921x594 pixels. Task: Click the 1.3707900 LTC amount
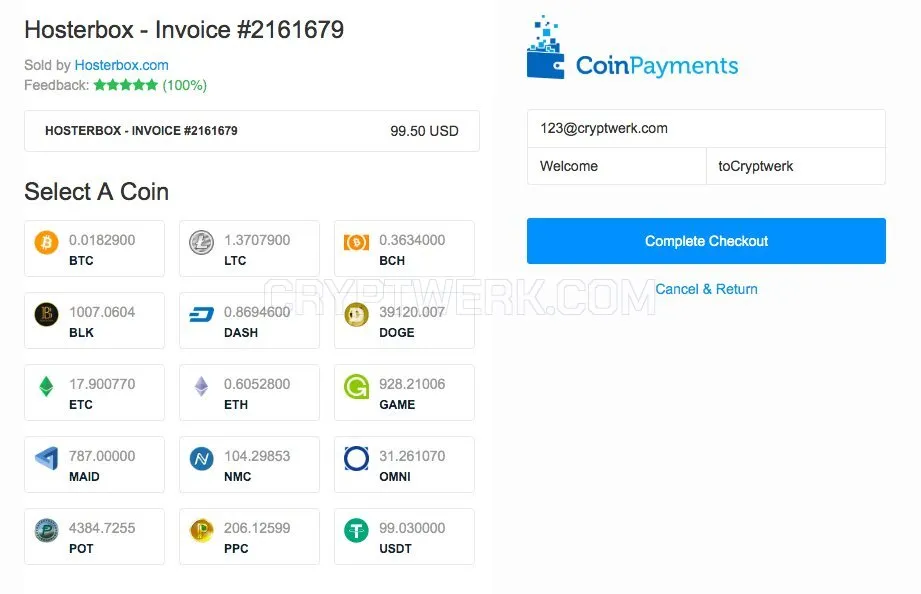coord(257,240)
